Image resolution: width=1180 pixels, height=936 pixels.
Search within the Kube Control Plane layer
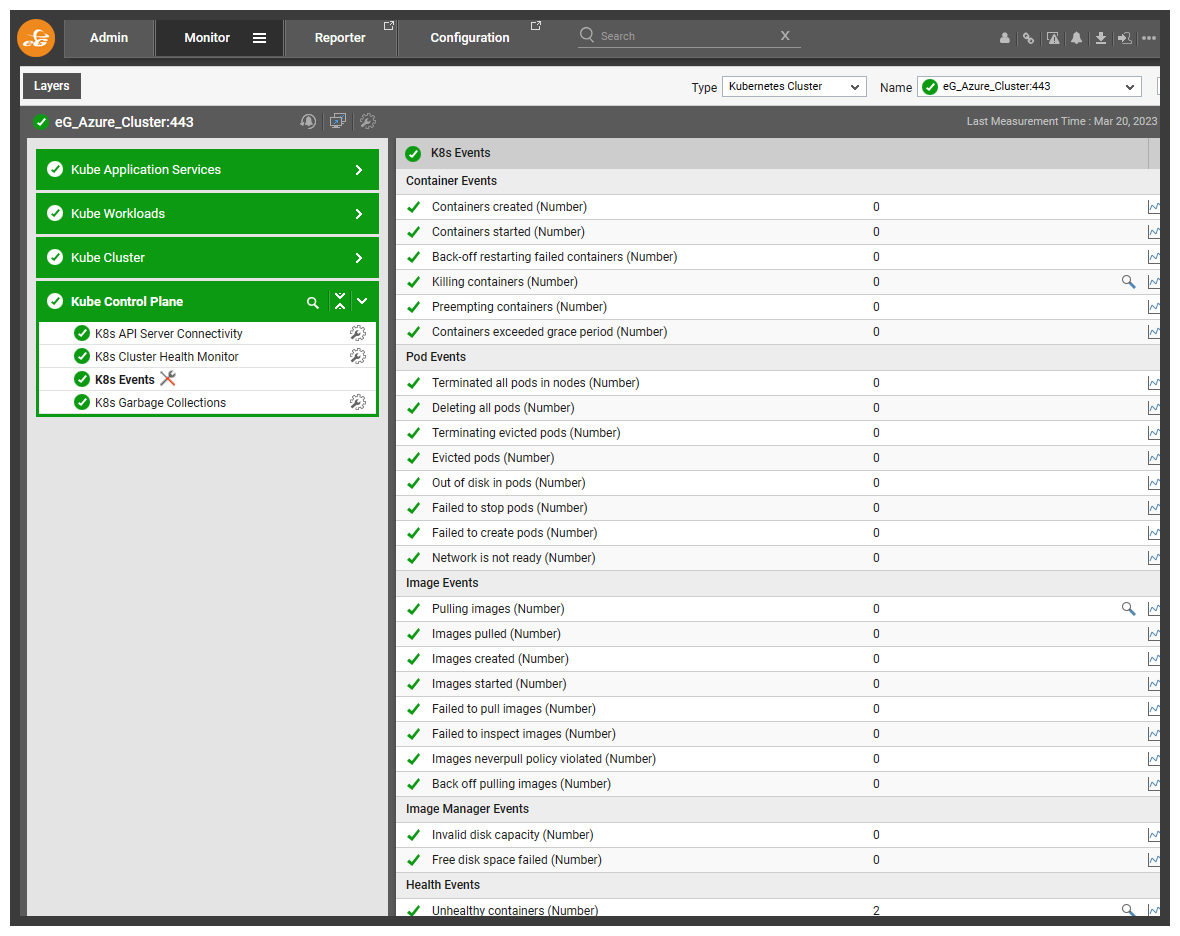312,302
